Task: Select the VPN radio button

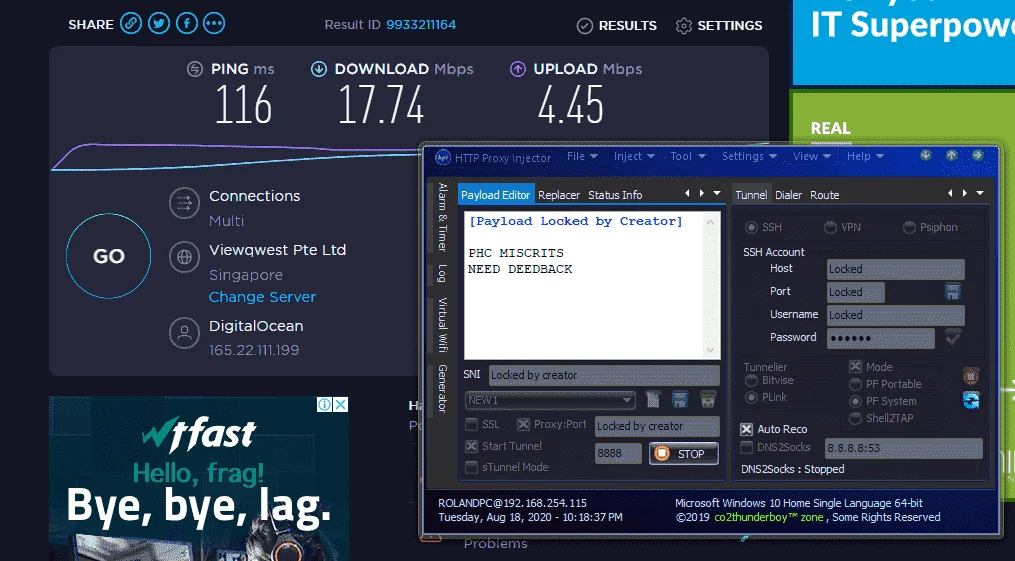Action: (x=830, y=227)
